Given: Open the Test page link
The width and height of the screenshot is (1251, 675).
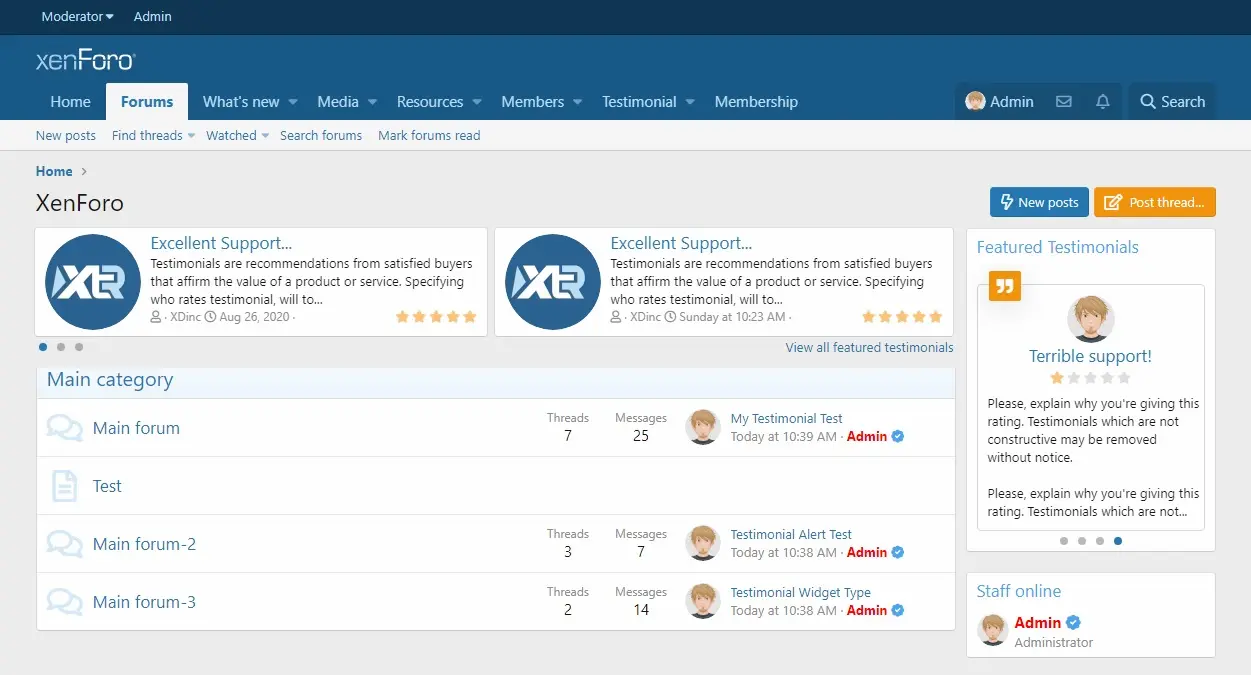Looking at the screenshot, I should tap(107, 486).
